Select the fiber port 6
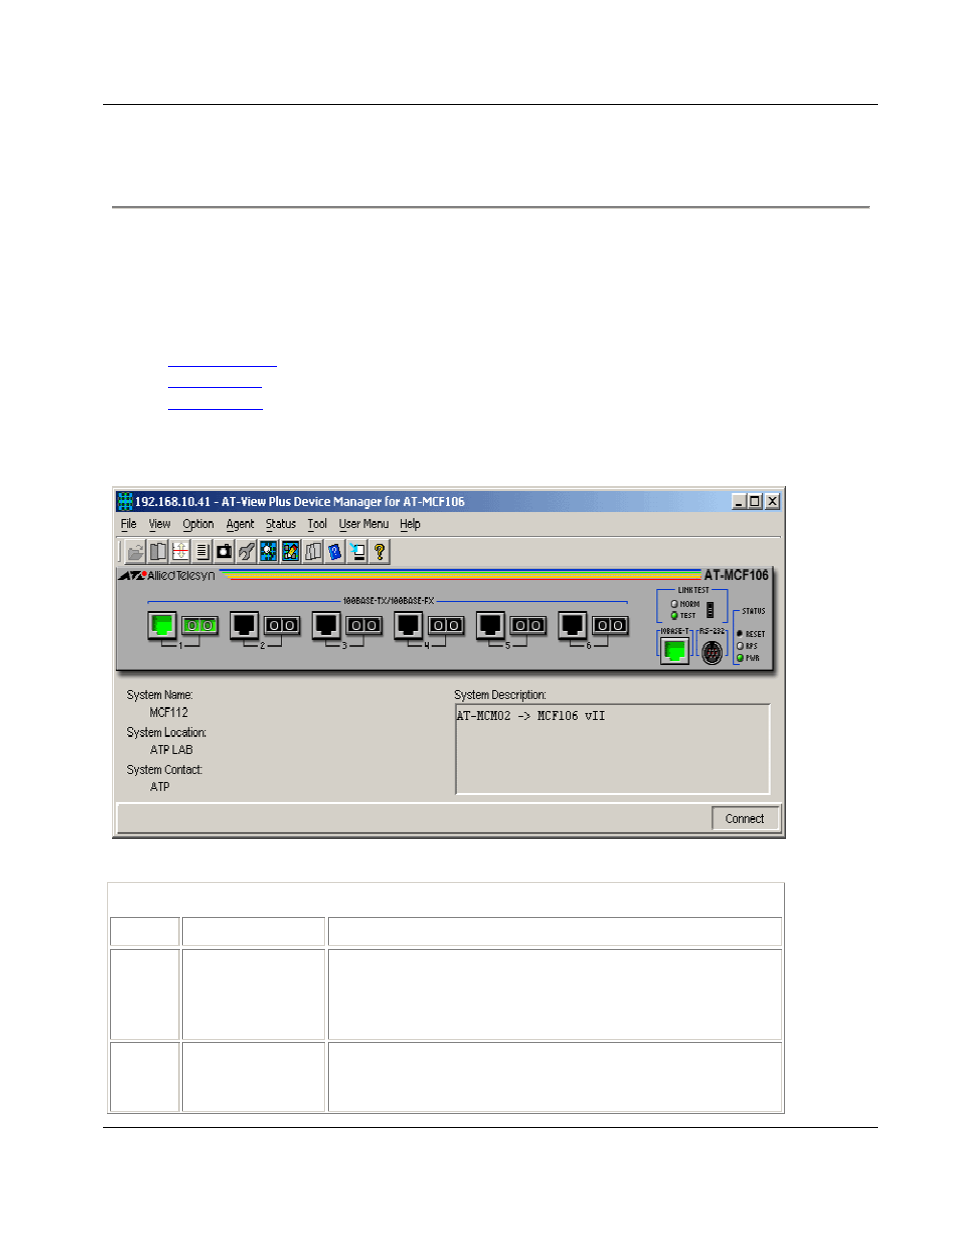954x1235 pixels. pos(610,625)
